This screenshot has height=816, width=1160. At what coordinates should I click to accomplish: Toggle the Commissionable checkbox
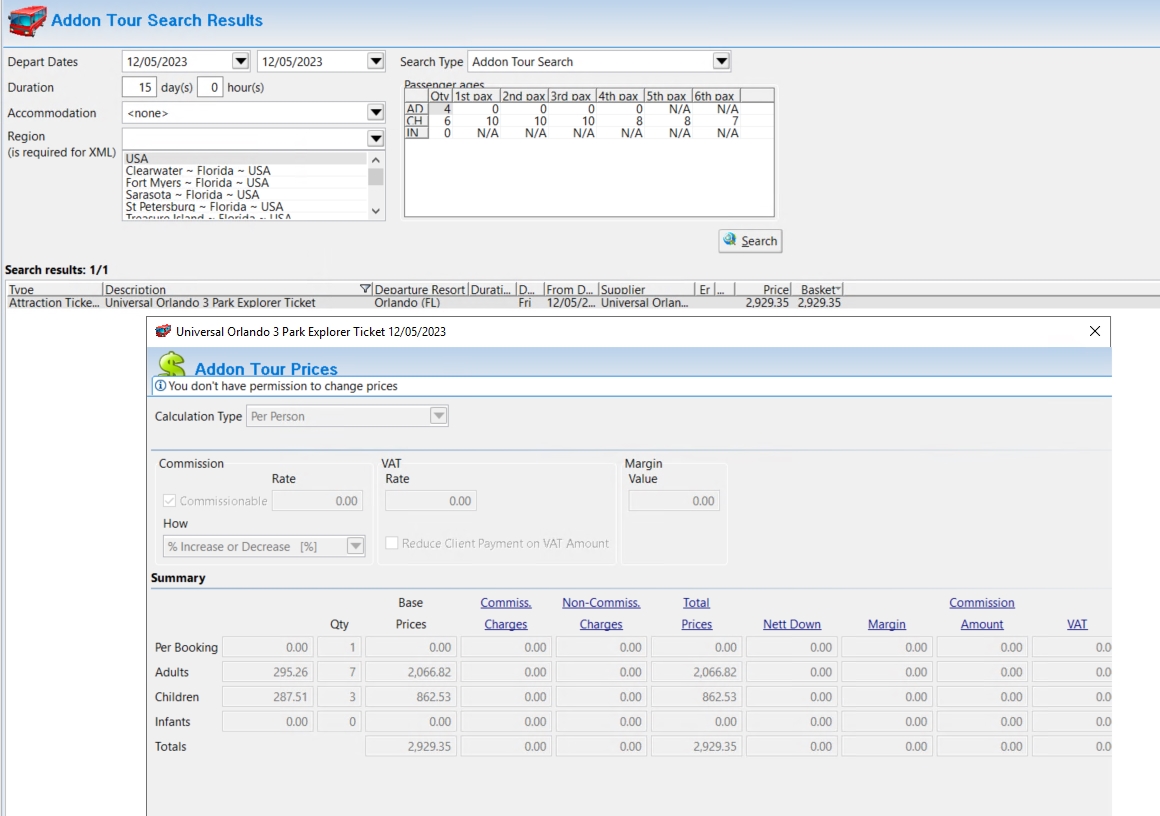point(169,501)
